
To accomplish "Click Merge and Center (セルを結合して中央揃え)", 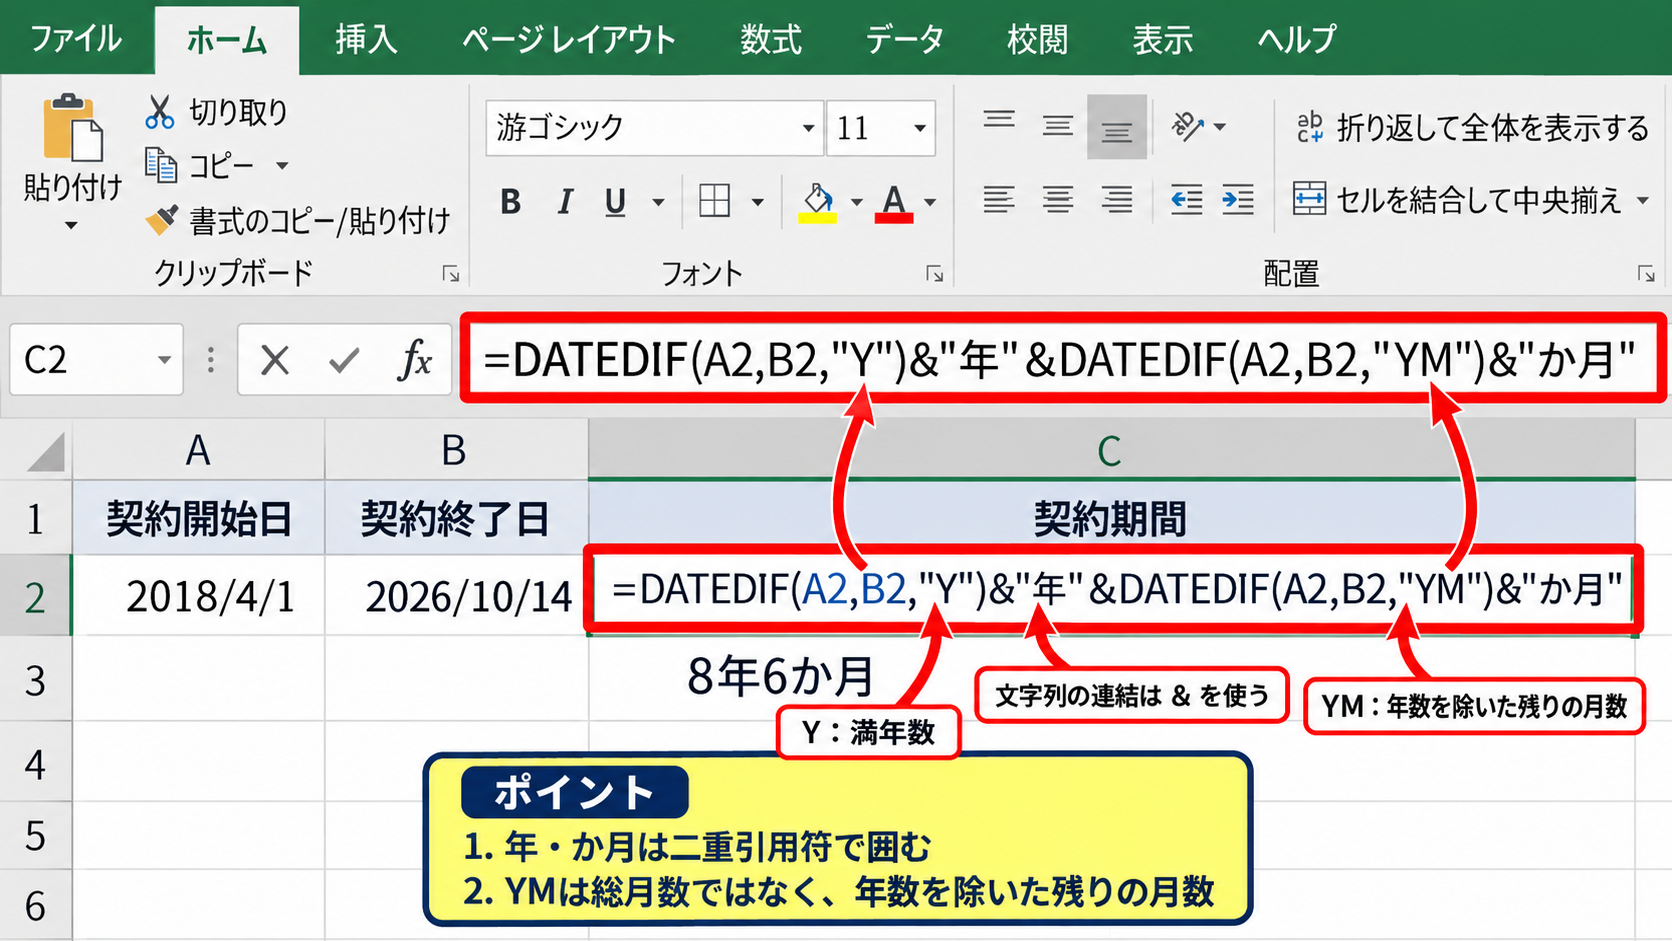I will (1456, 200).
